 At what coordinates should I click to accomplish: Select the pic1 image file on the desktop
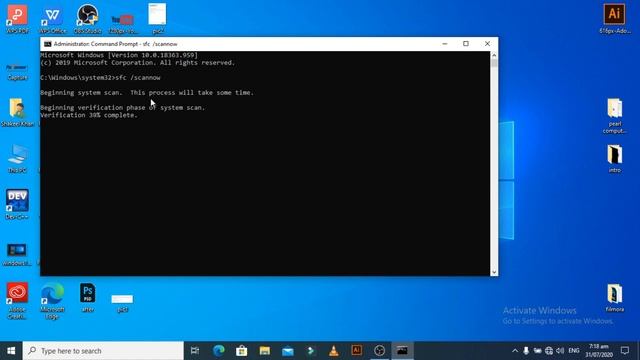[122, 303]
